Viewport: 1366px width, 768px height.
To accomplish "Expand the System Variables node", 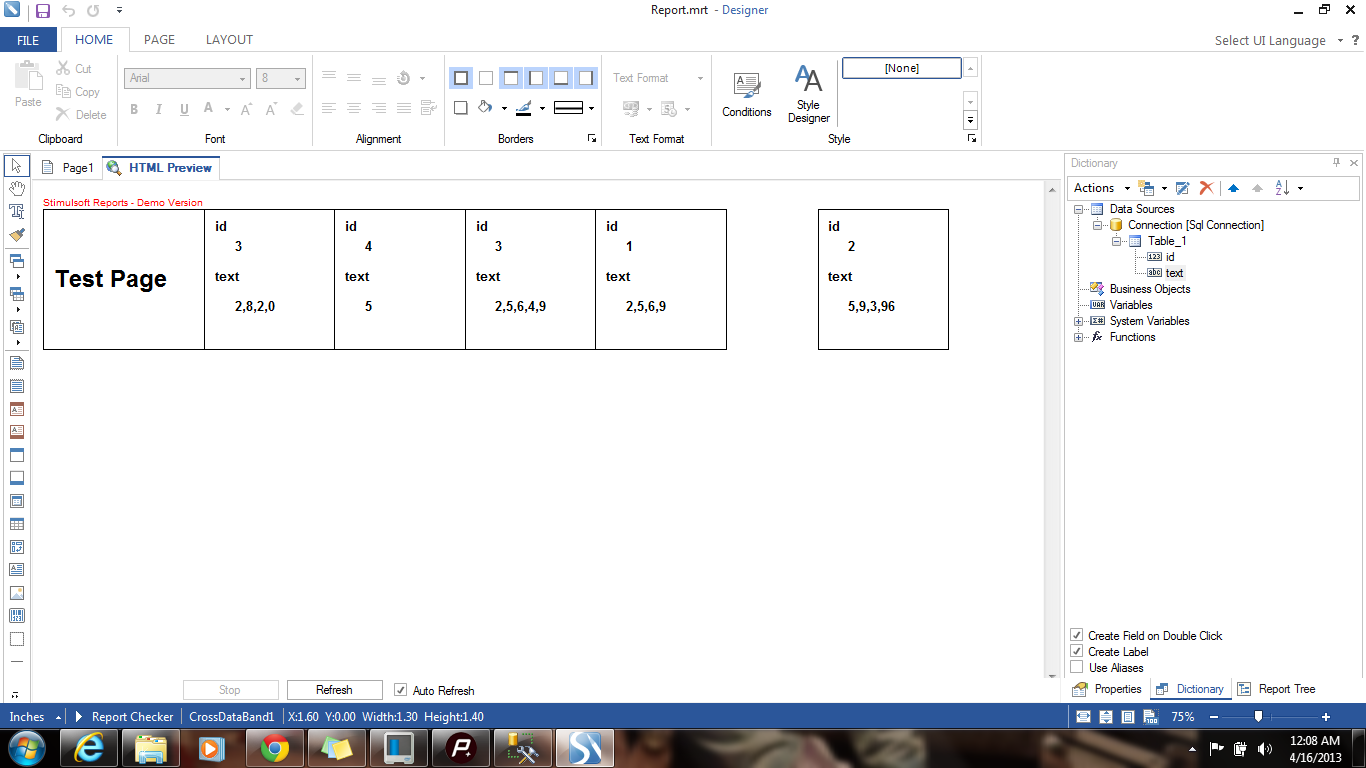I will click(x=1079, y=321).
